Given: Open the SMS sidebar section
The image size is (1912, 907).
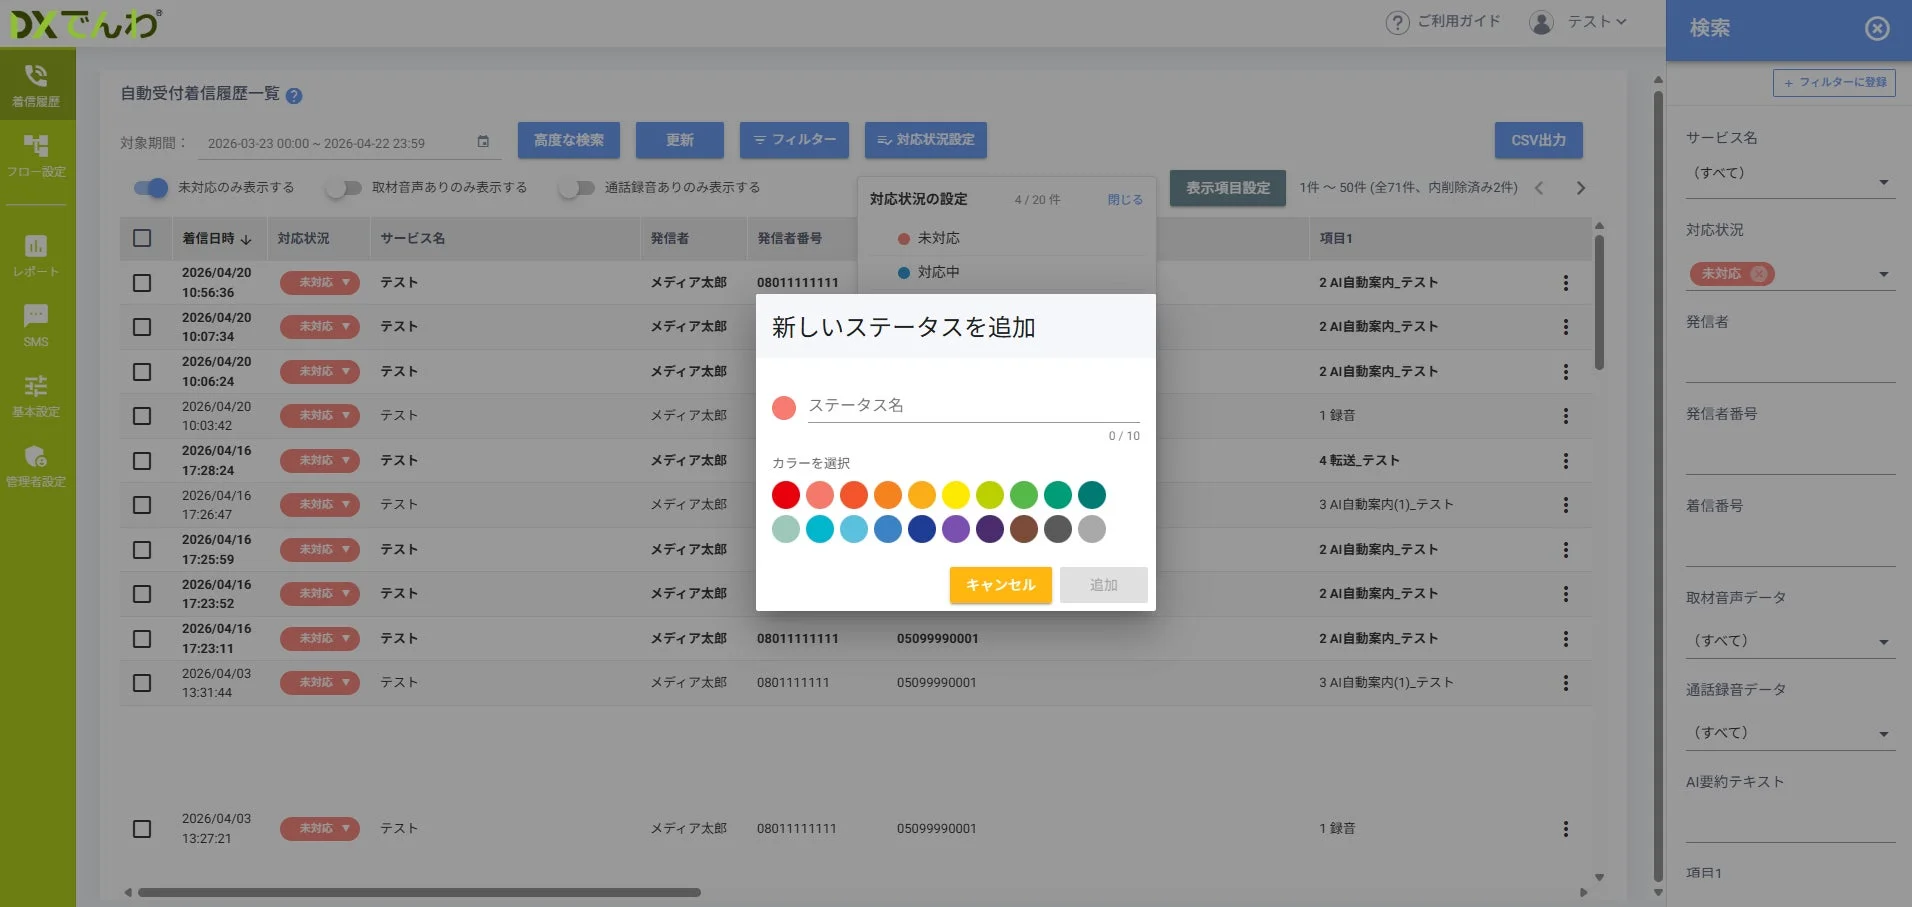Looking at the screenshot, I should (37, 326).
